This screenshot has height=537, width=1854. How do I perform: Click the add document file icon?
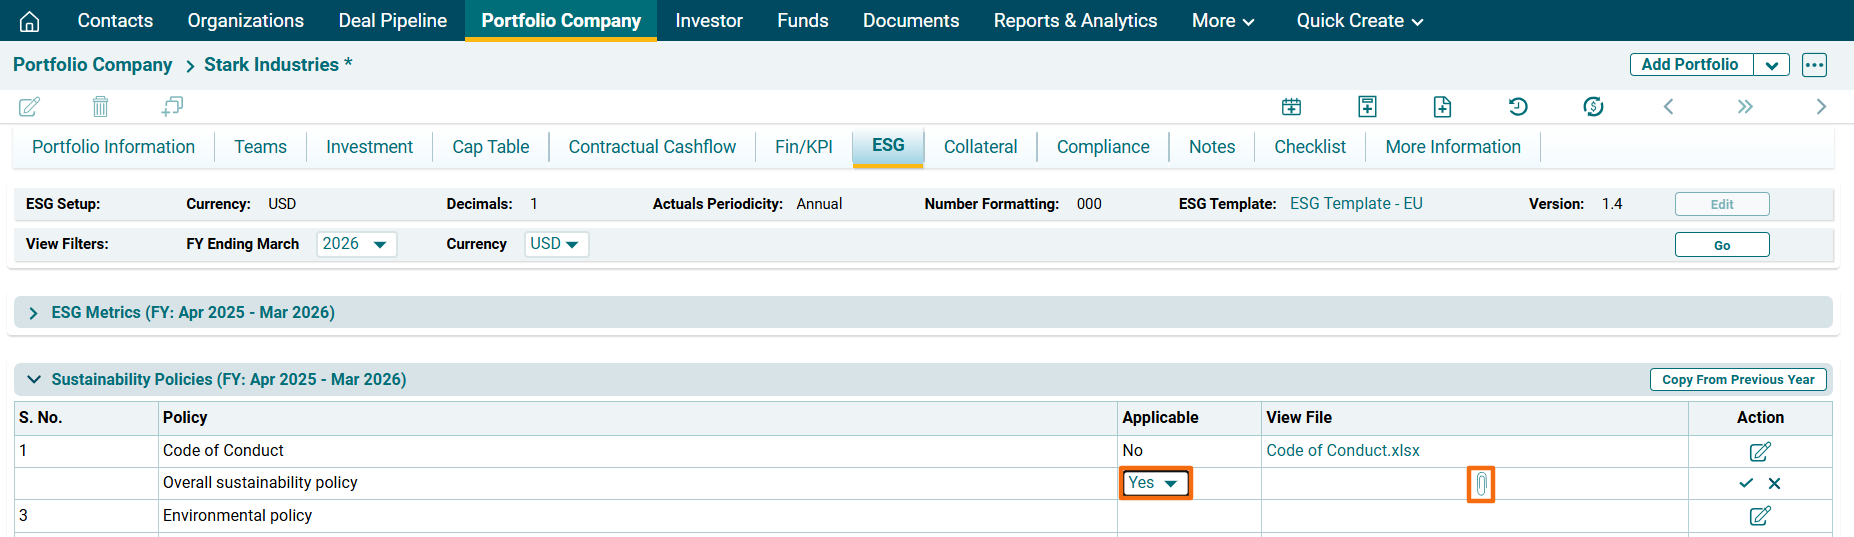pyautogui.click(x=1442, y=106)
